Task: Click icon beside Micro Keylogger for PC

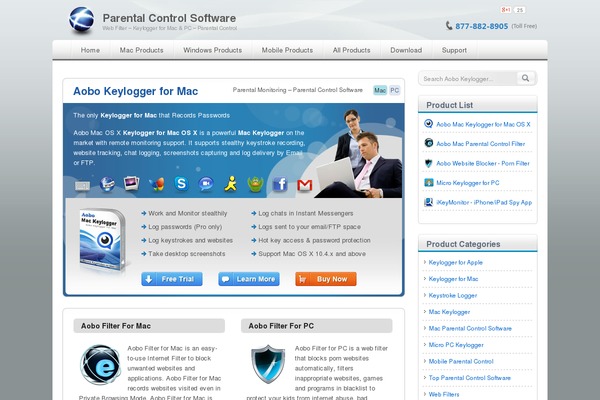Action: coord(429,183)
